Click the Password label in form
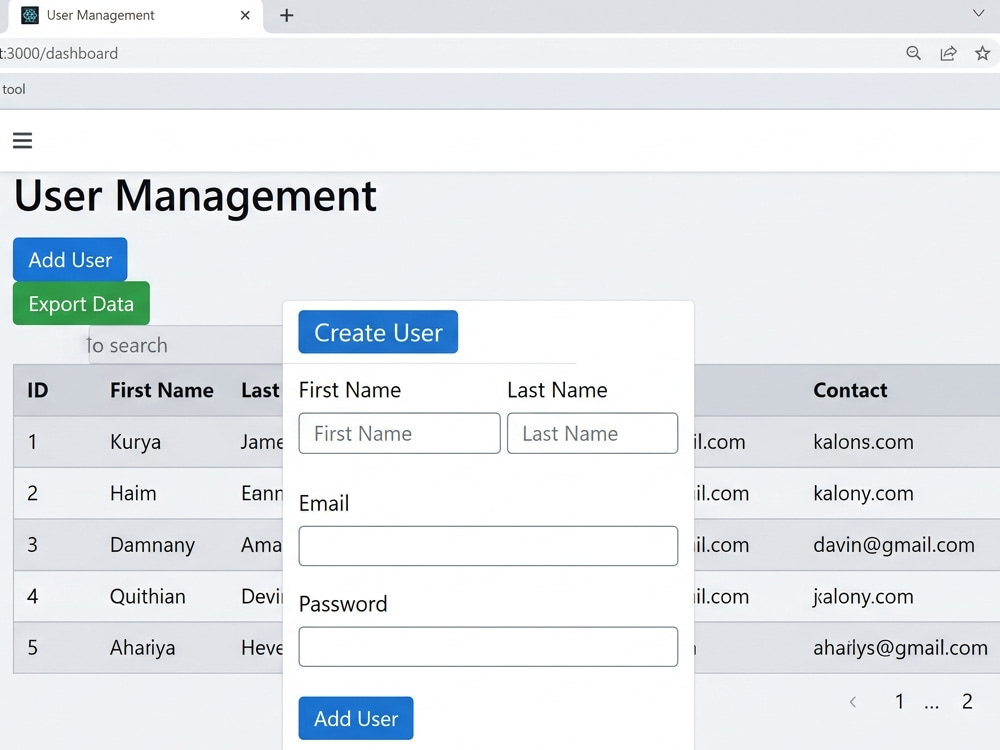The image size is (1000, 750). (342, 603)
